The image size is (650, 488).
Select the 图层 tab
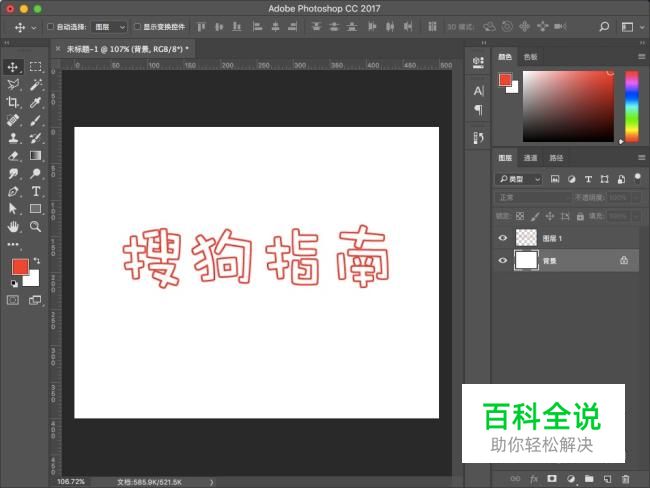point(505,158)
